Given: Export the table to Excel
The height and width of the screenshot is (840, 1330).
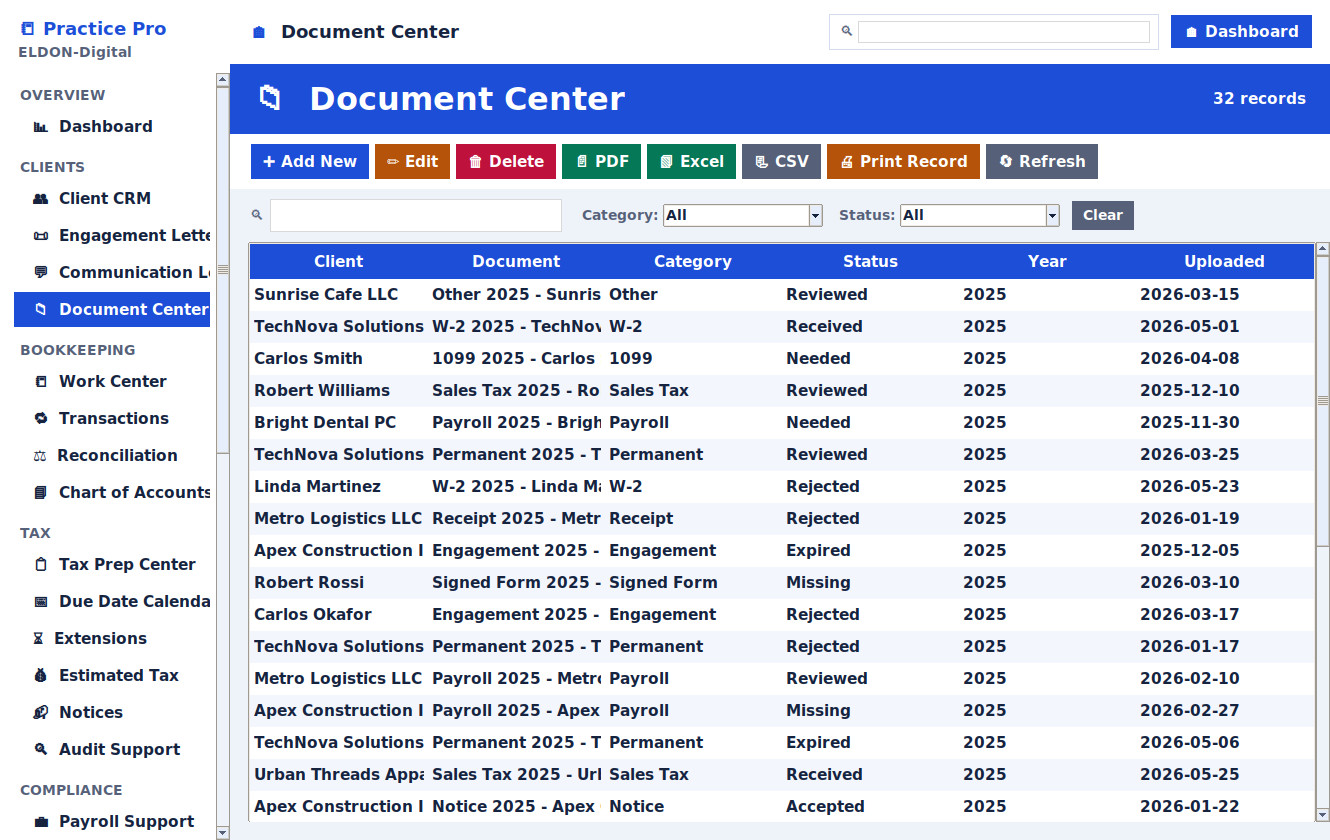Looking at the screenshot, I should pyautogui.click(x=691, y=162).
